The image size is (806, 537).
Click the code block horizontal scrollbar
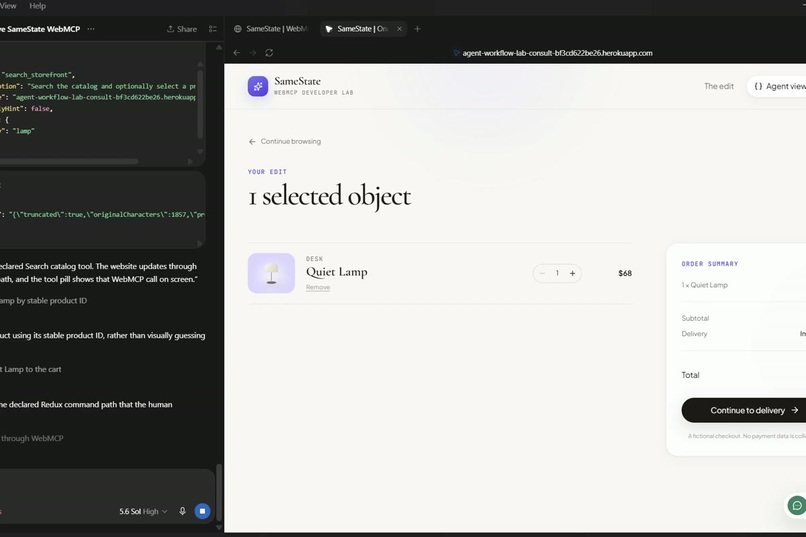click(69, 161)
